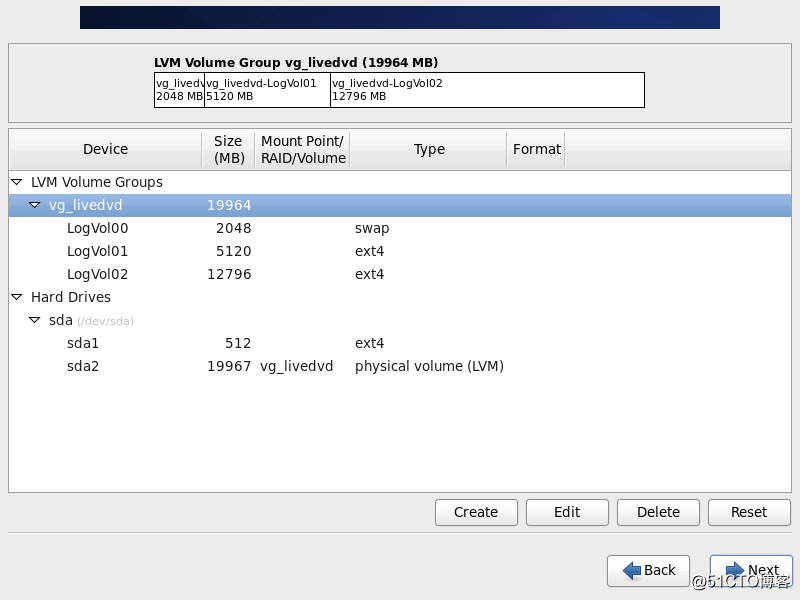The height and width of the screenshot is (600, 800).
Task: Select the LogVol01 logical volume row
Action: [400, 251]
